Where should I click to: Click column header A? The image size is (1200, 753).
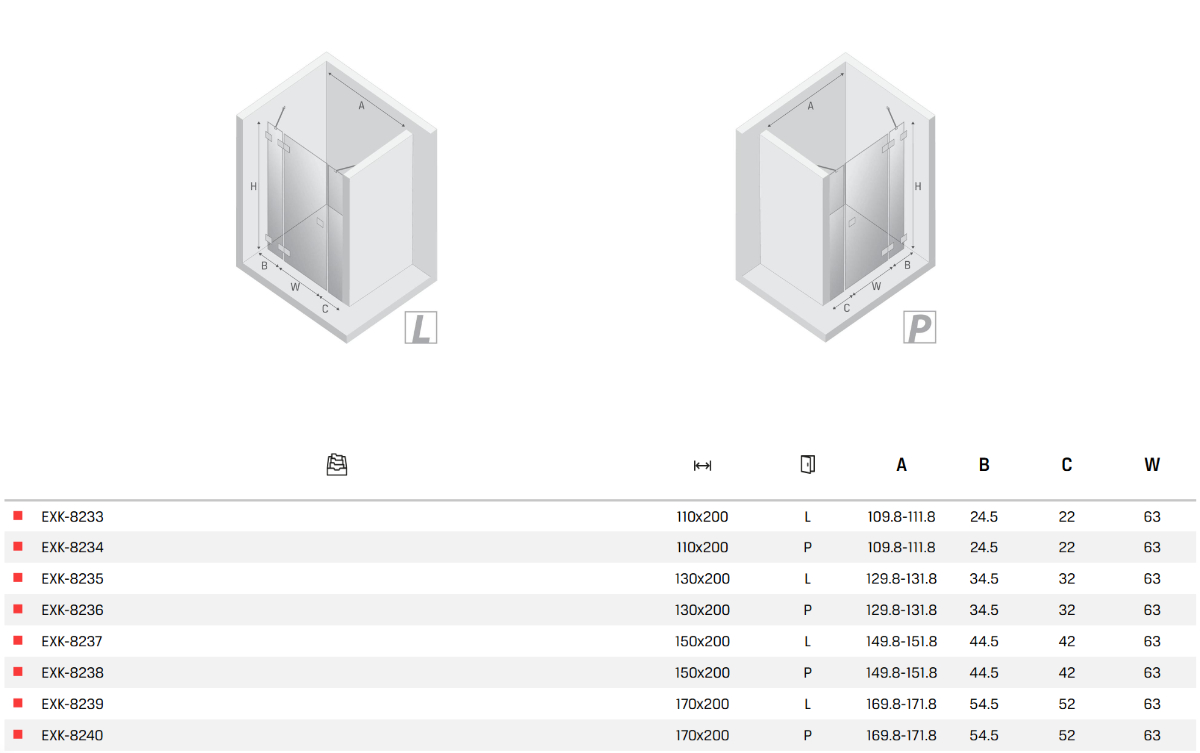pos(901,465)
